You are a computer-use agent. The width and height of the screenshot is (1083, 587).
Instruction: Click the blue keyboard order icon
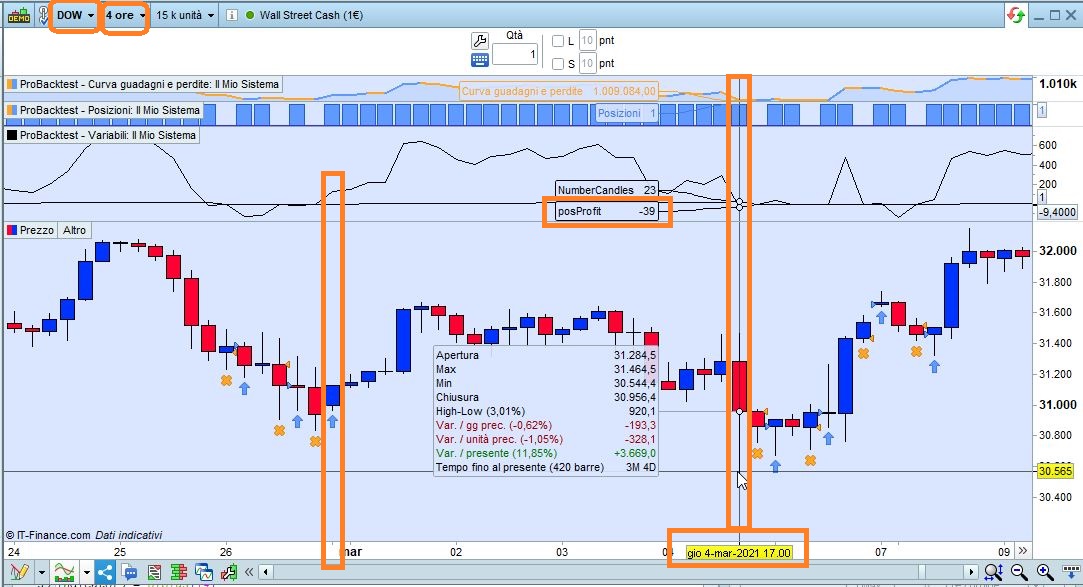[x=480, y=60]
